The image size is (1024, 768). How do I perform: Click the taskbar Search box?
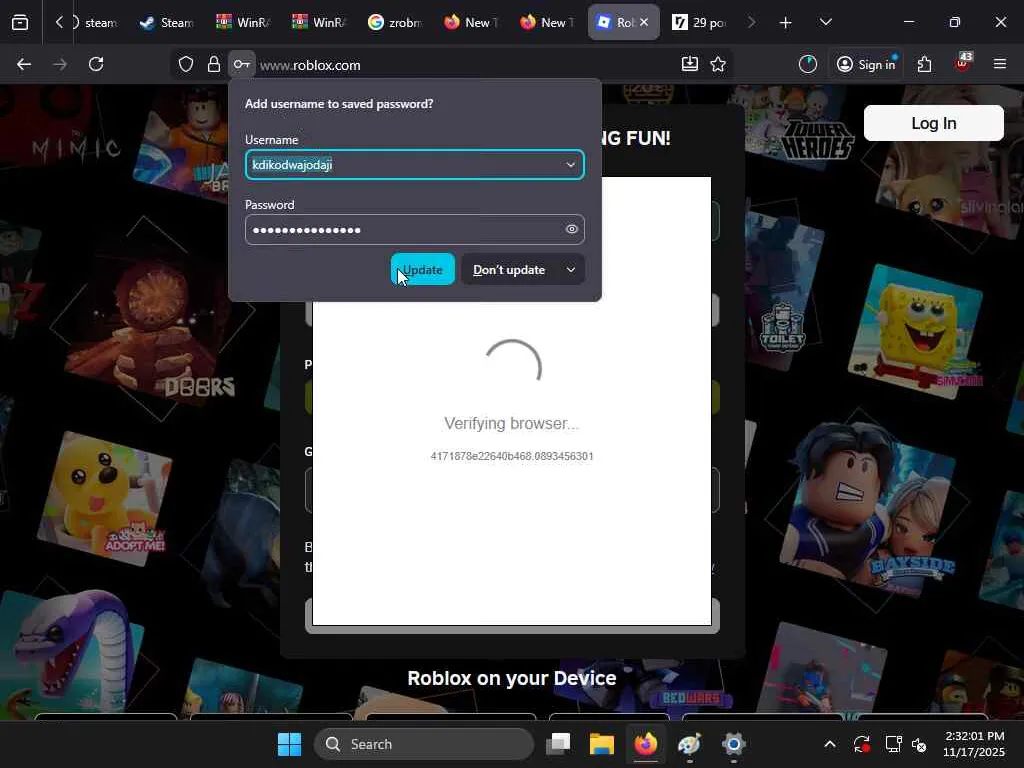(424, 744)
